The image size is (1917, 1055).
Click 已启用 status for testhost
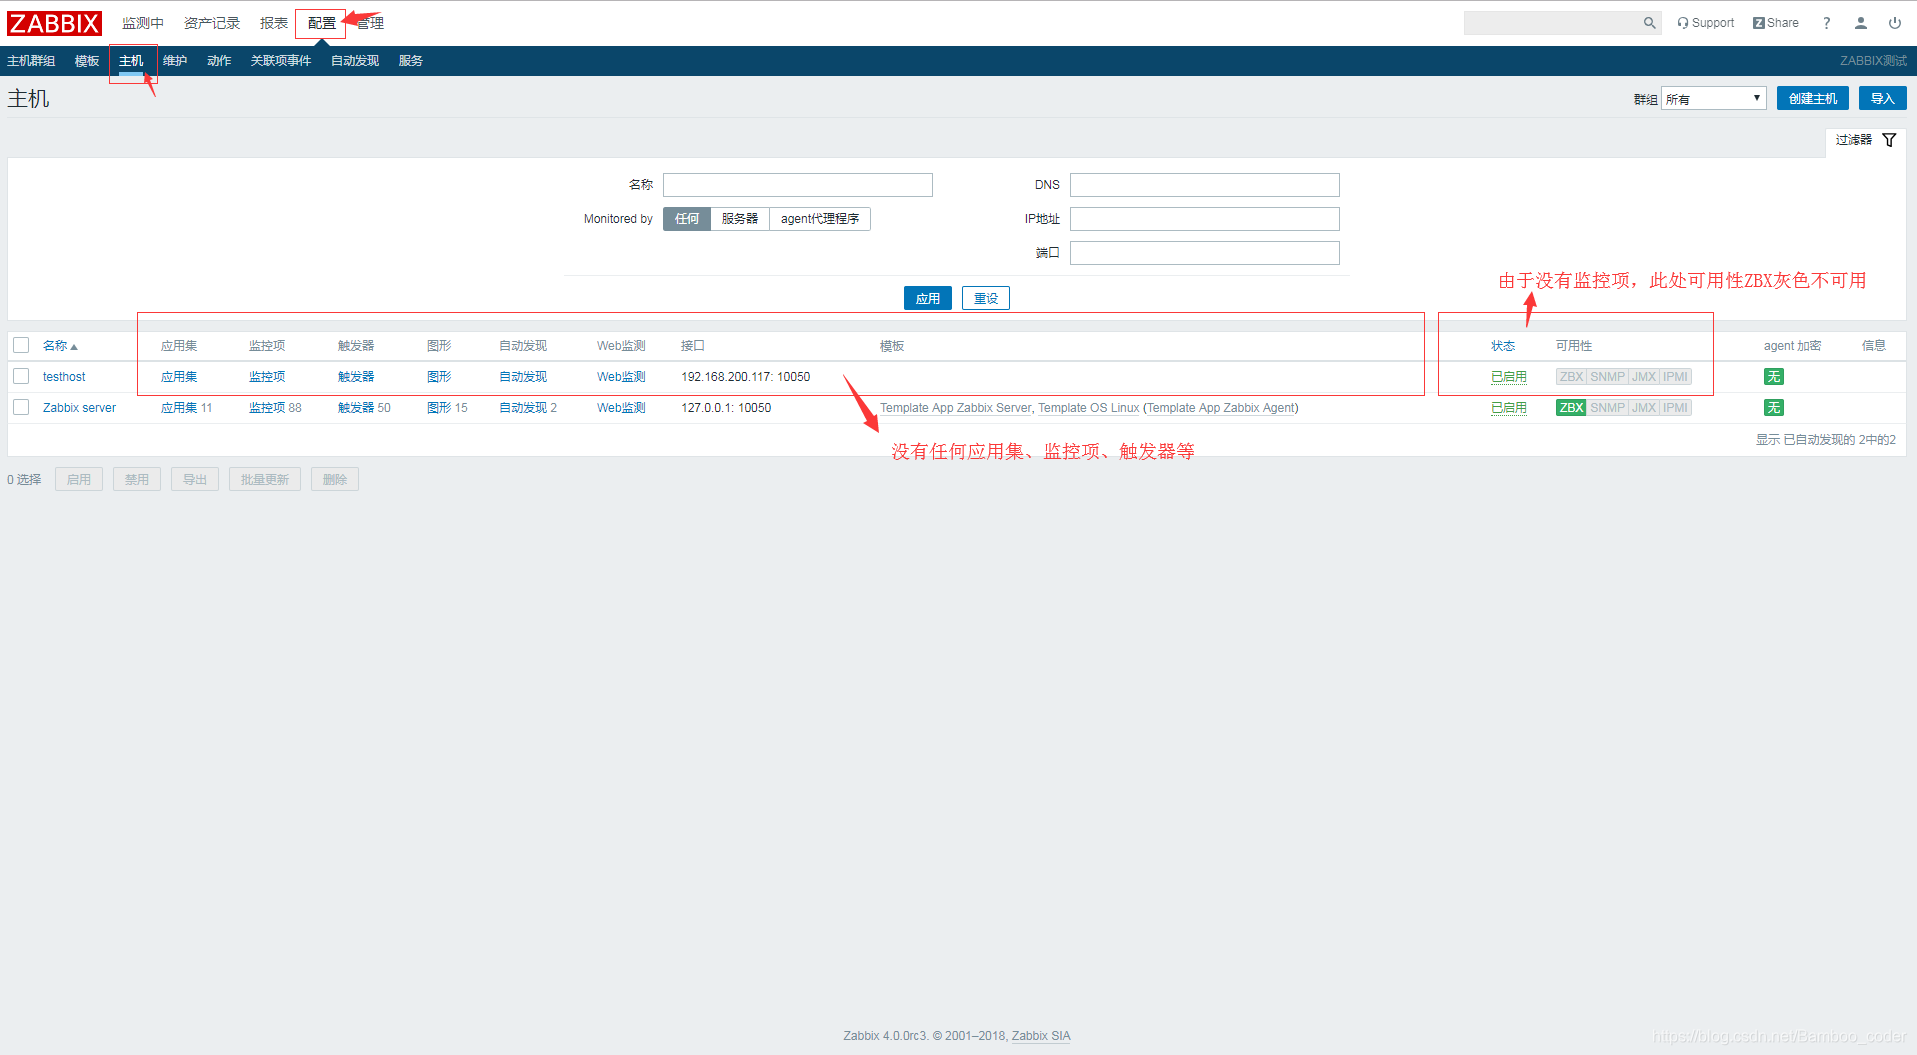[1508, 377]
